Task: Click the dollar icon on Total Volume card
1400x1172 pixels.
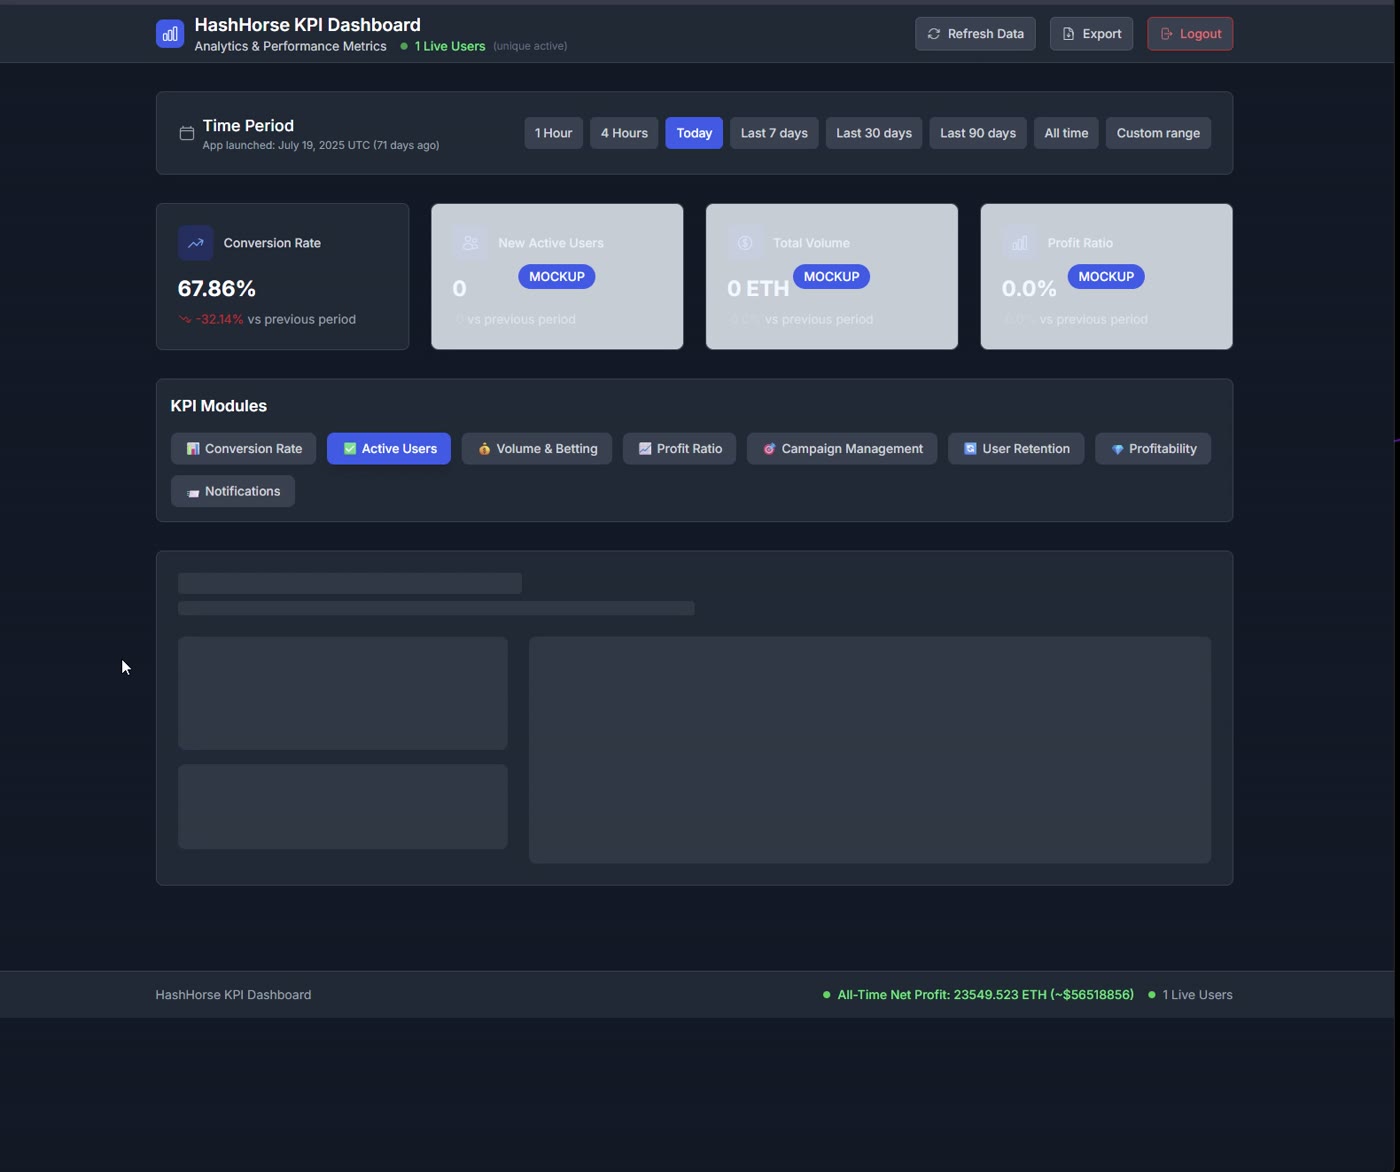Action: point(745,243)
